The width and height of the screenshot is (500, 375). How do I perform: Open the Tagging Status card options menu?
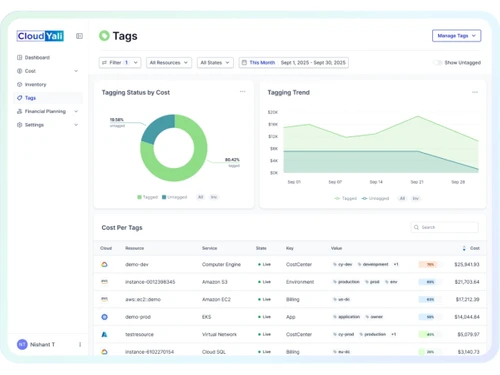(x=243, y=91)
